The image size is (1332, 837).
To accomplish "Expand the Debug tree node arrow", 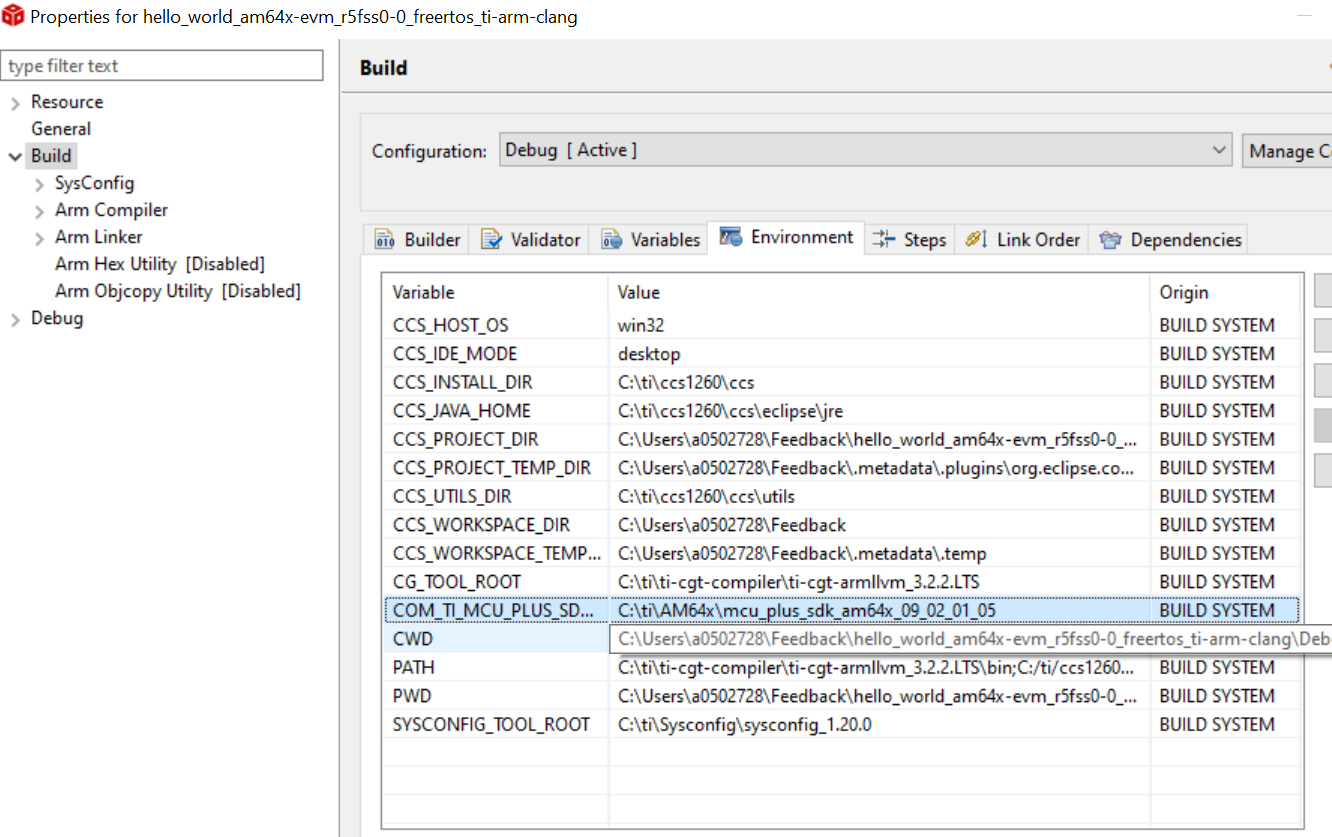I will [15, 319].
